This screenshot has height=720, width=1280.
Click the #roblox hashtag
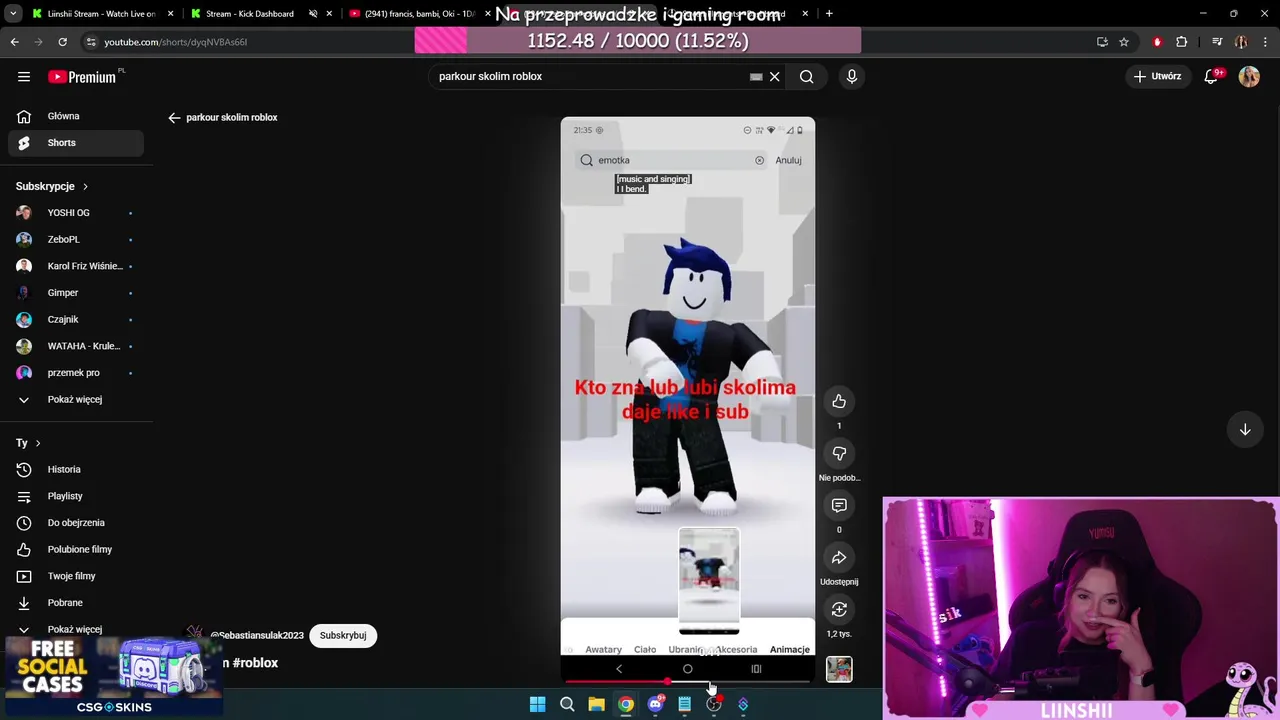[255, 663]
